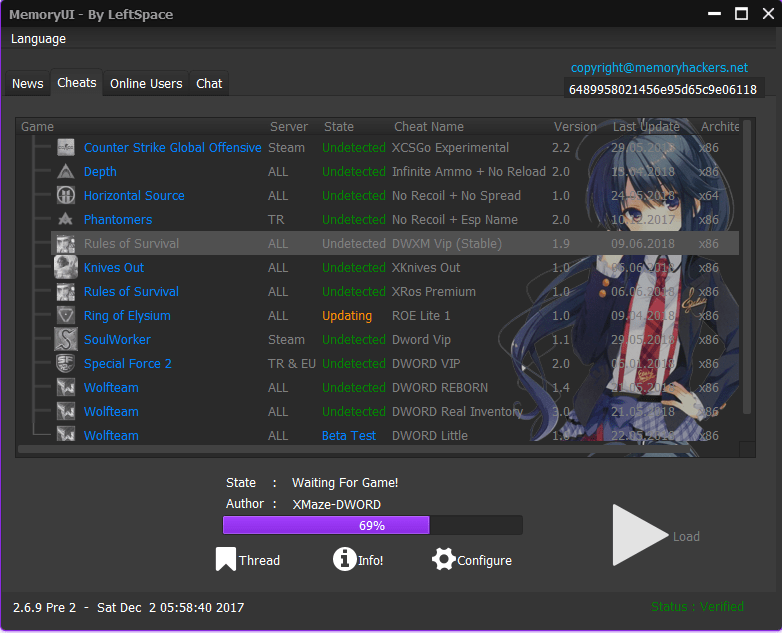Sort by the Version column header

tap(575, 127)
